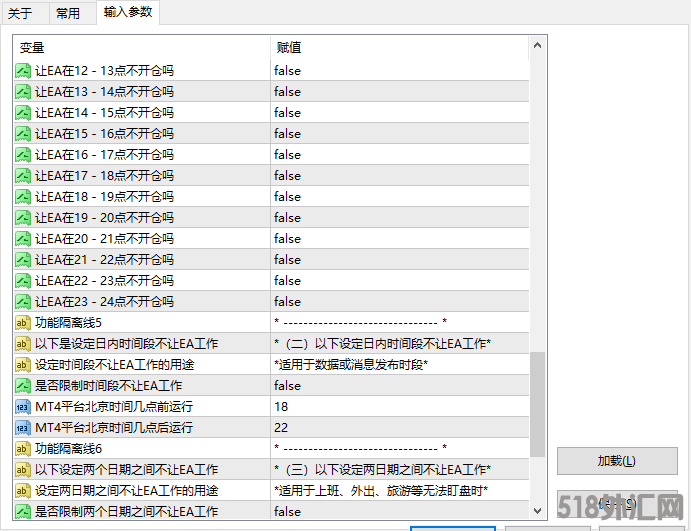Click the string icon for 功能隔离线5
Screen dimensions: 691x531
tap(23, 323)
